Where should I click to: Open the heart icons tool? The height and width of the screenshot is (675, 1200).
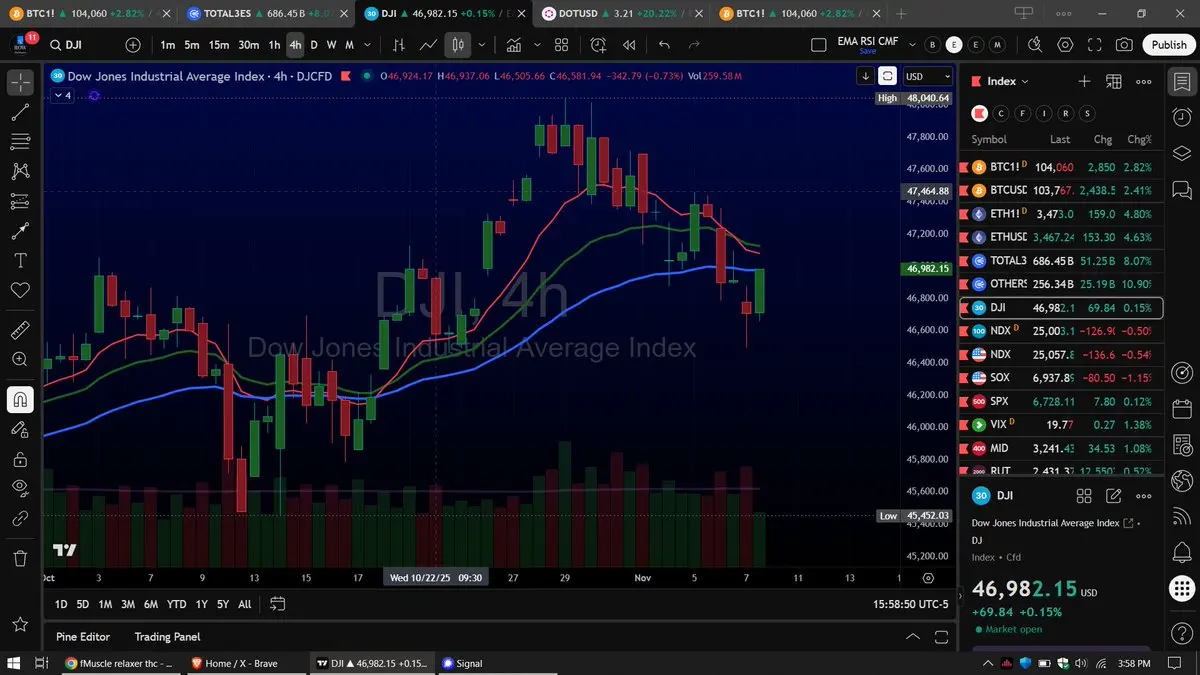click(x=20, y=290)
